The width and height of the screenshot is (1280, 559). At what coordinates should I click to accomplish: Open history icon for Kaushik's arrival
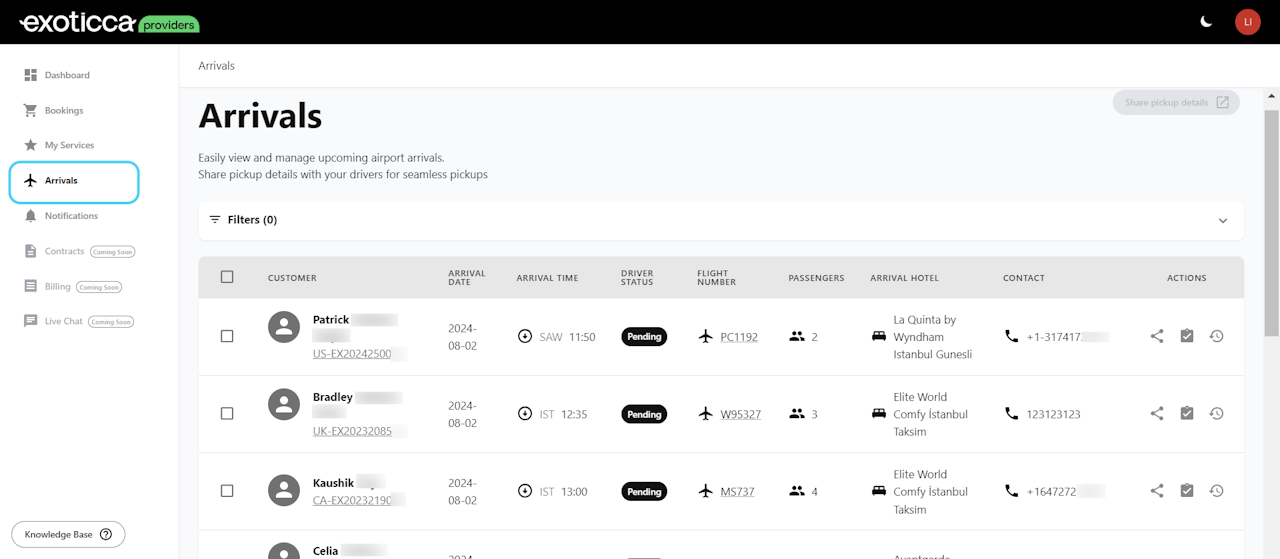pyautogui.click(x=1216, y=491)
